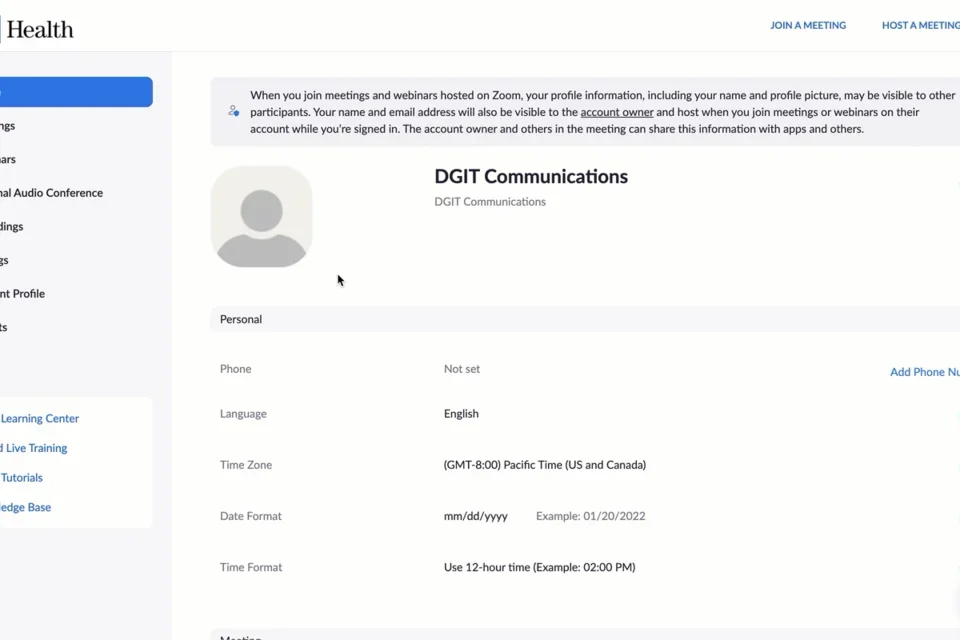Click the DGIT Communications display name
The height and width of the screenshot is (640, 960).
pos(530,176)
